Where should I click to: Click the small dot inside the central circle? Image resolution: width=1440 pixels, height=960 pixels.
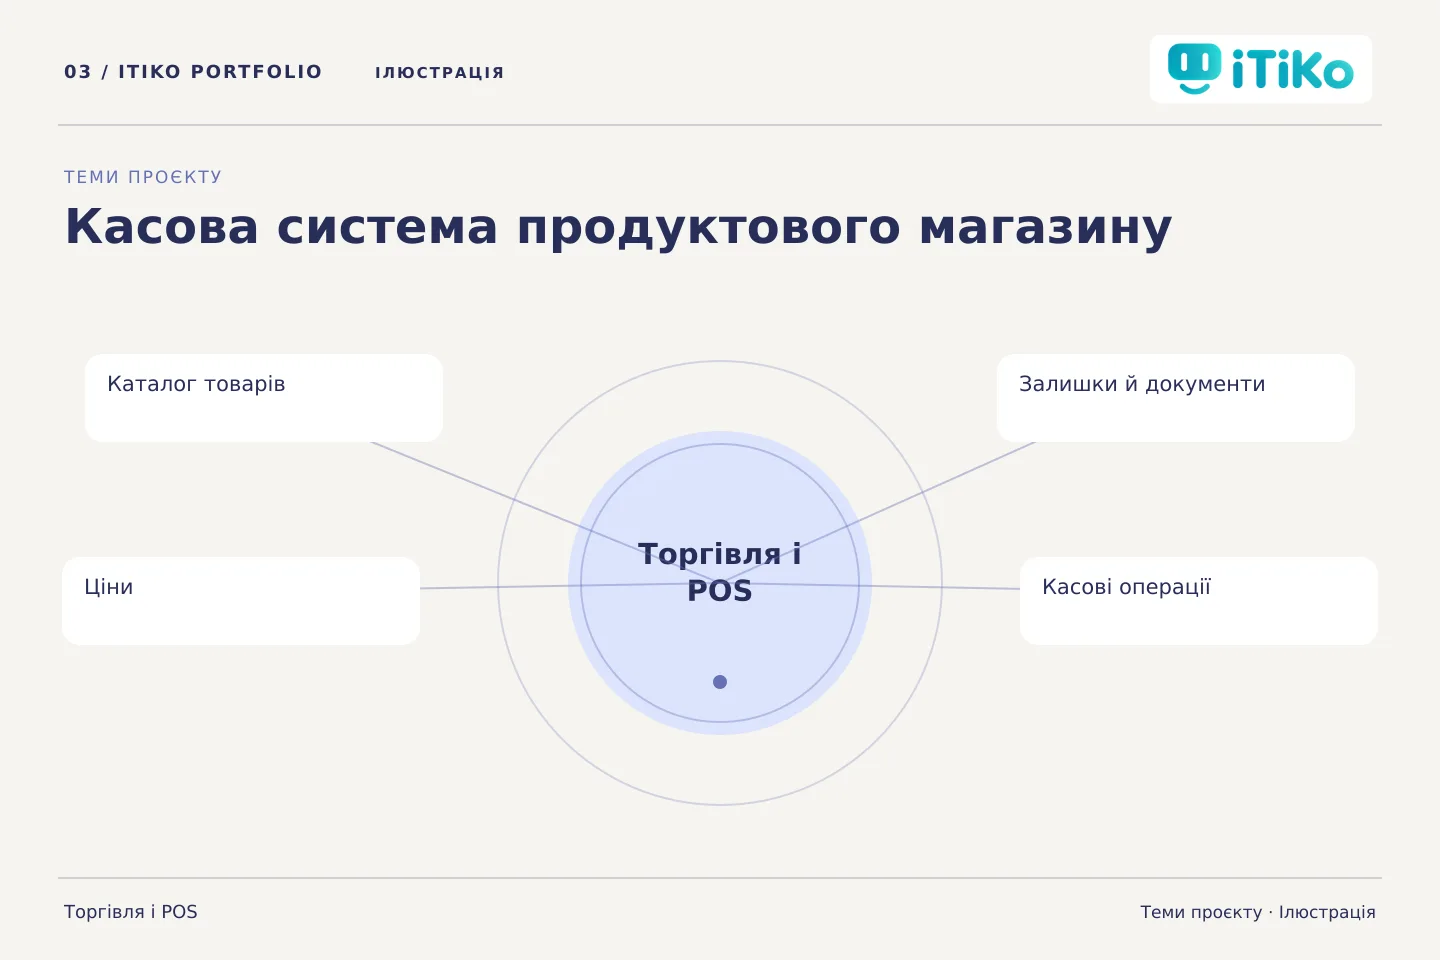(720, 682)
